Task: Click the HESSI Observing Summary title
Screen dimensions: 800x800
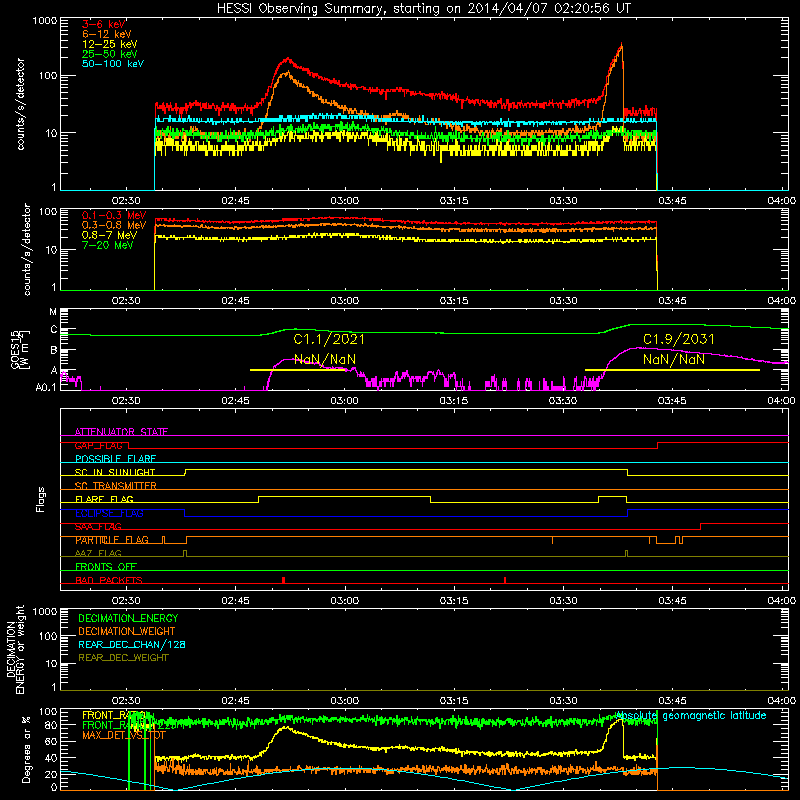Action: 423,8
